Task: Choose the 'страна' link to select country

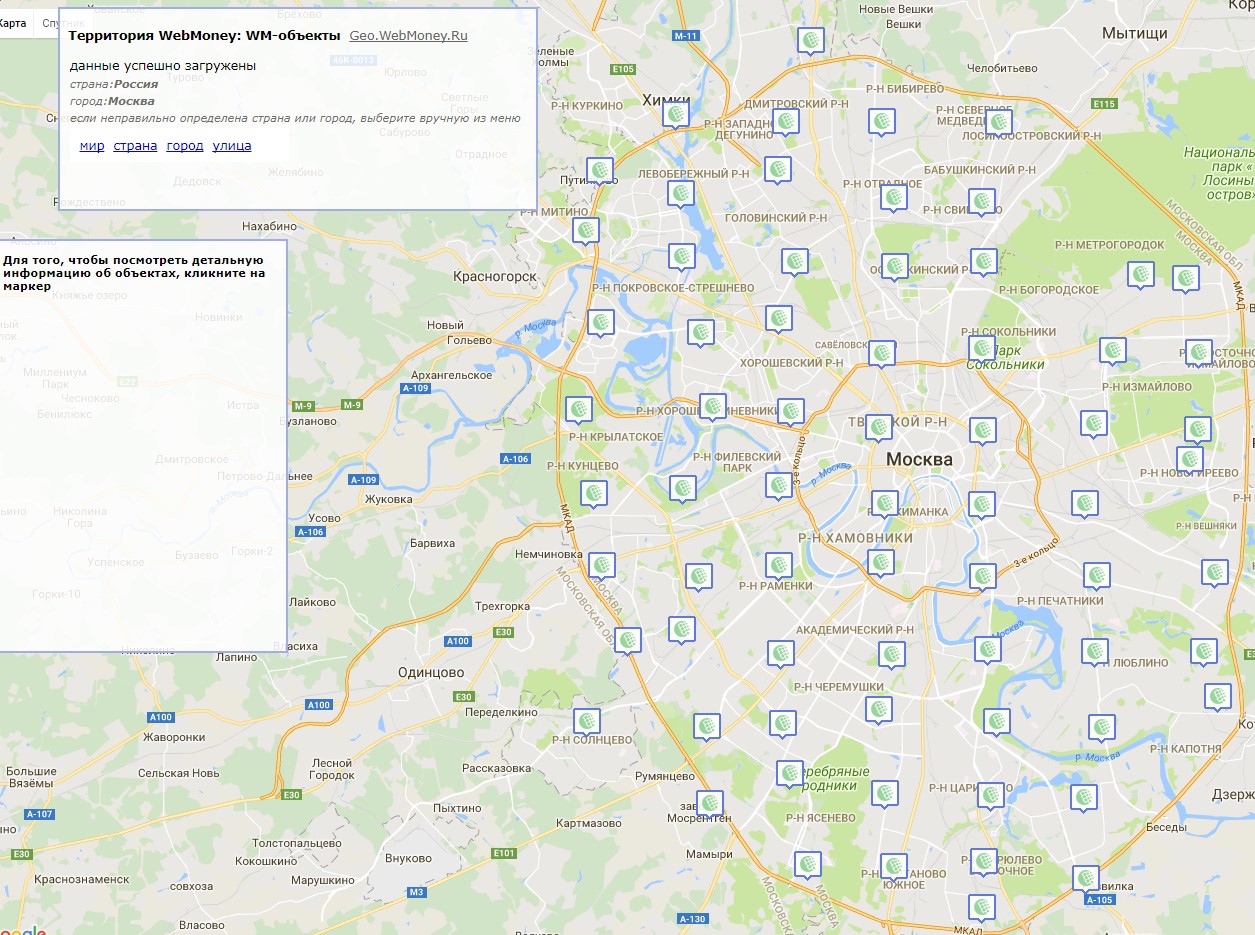Action: [x=135, y=146]
